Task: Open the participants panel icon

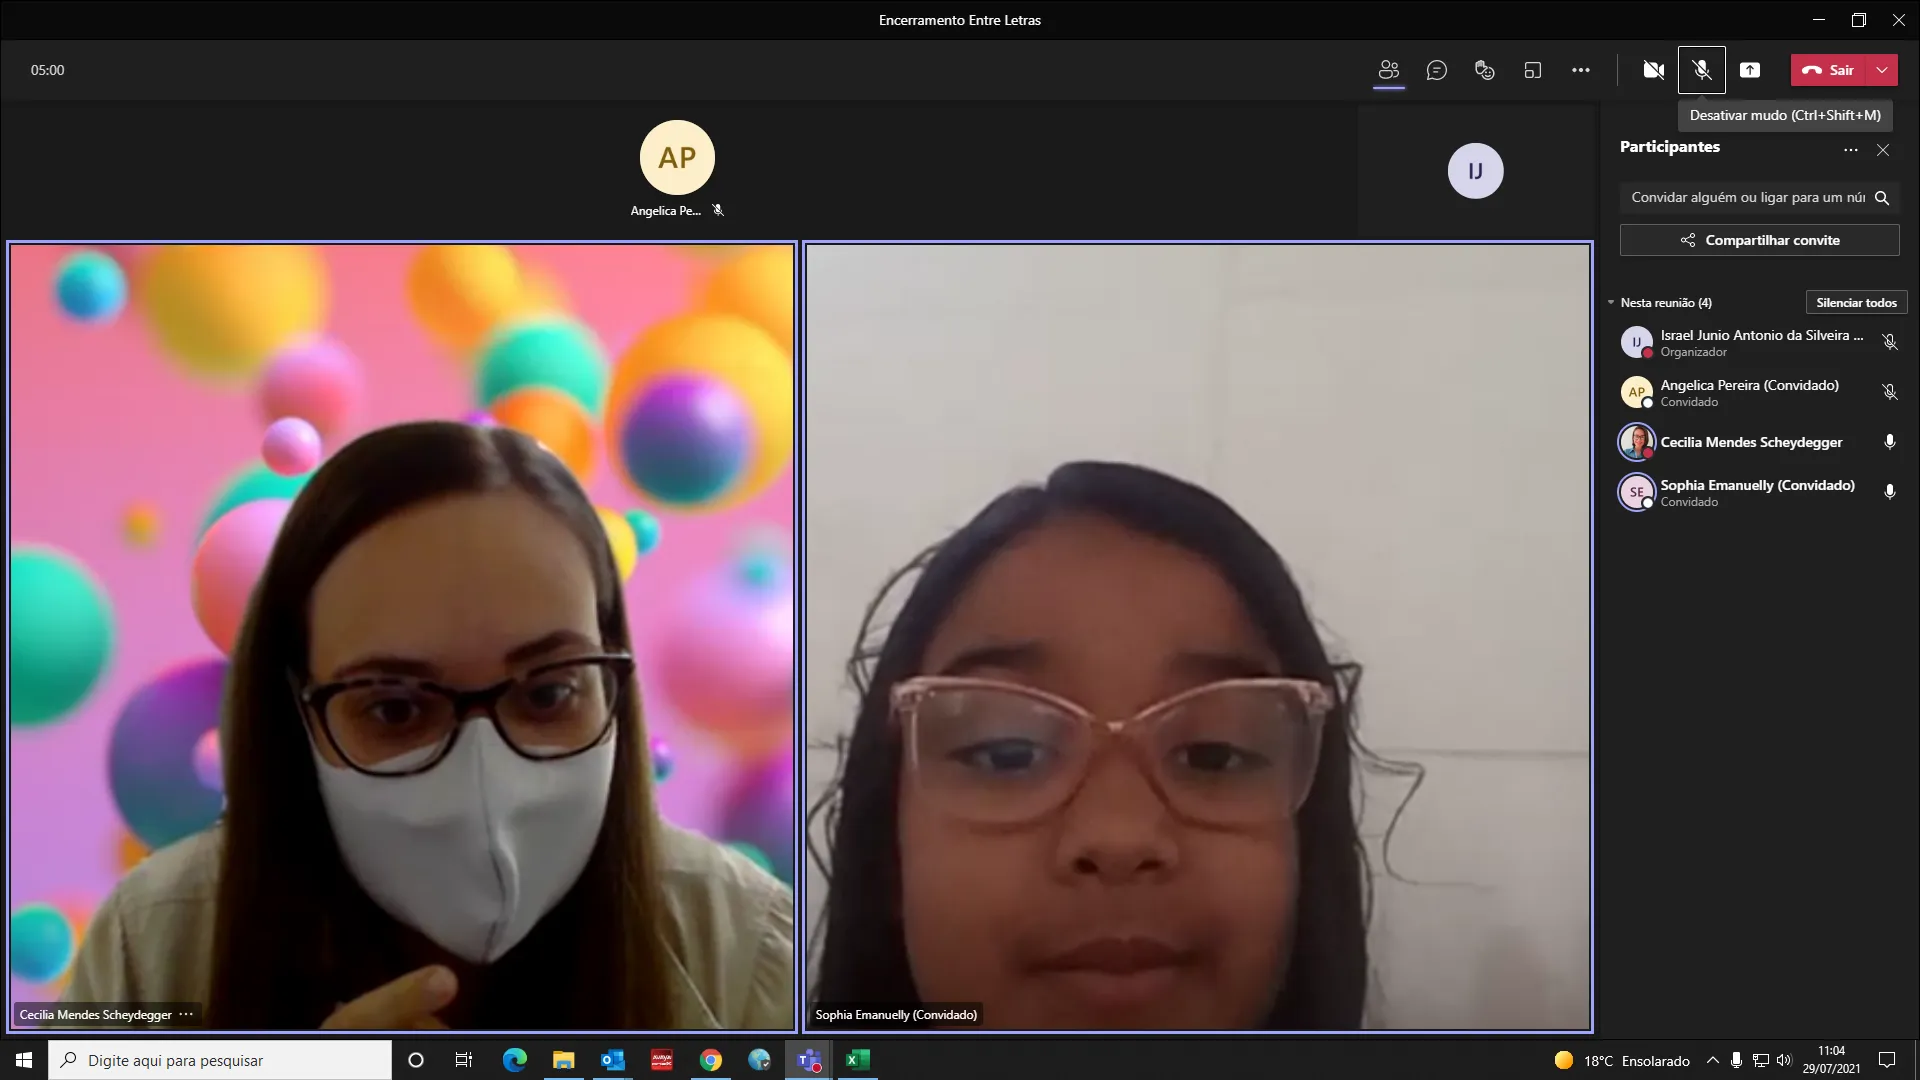Action: point(1388,70)
